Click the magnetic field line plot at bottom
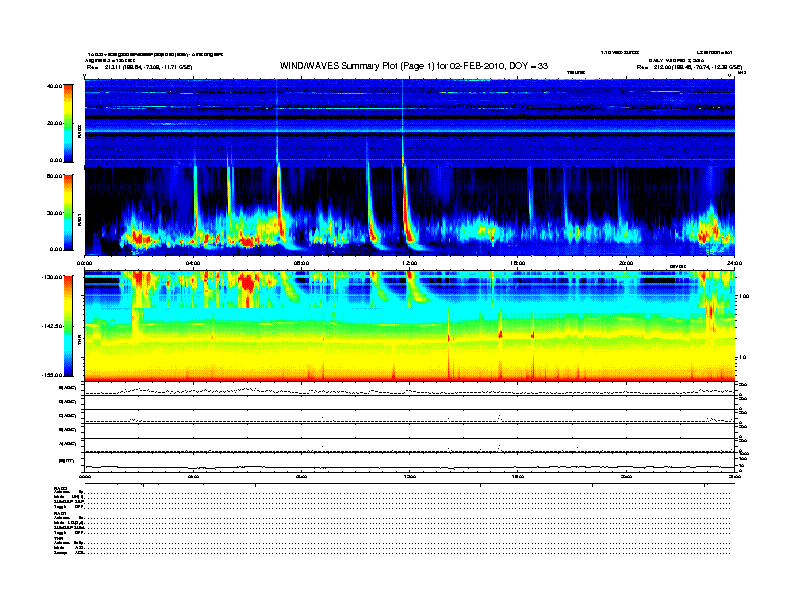Screen dimensions: 792x612 click(410, 463)
